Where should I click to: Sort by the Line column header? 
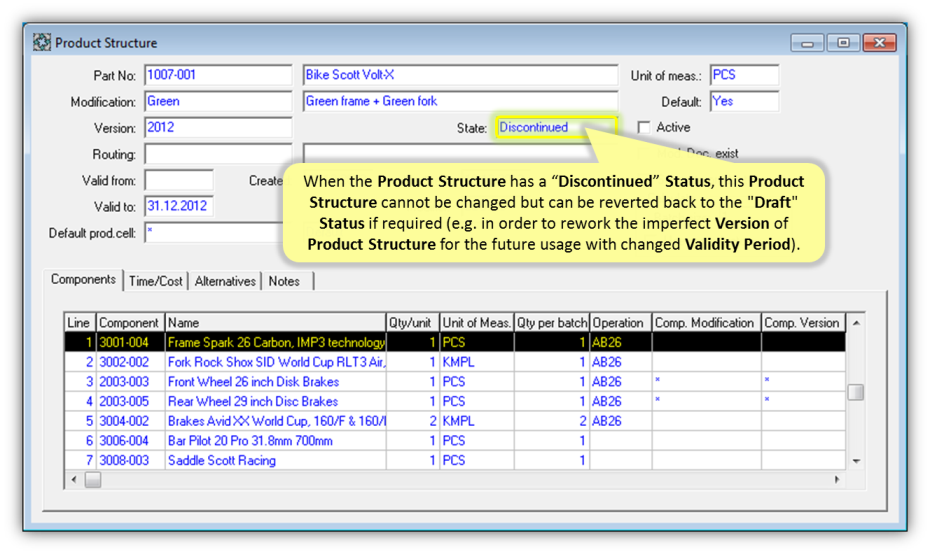pos(79,323)
